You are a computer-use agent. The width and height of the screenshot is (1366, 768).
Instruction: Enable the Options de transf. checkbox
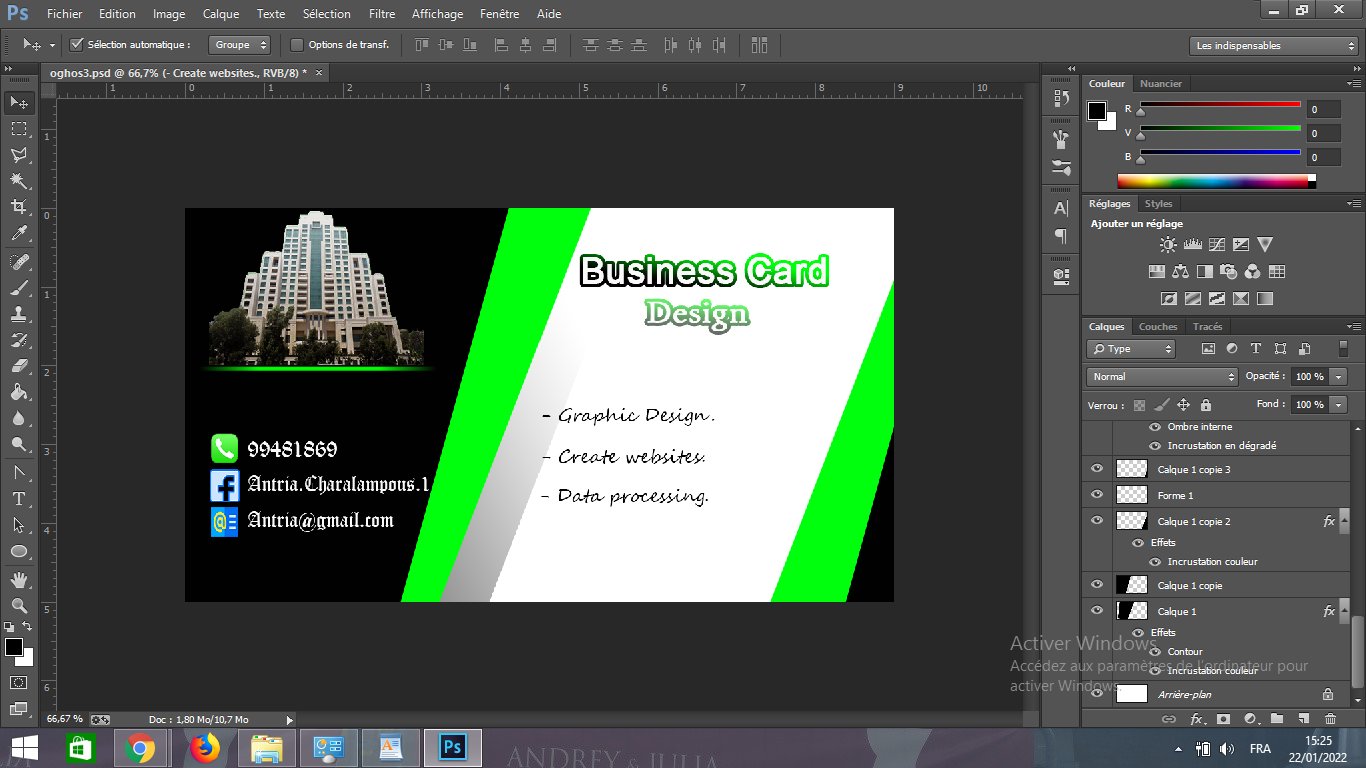[x=296, y=44]
